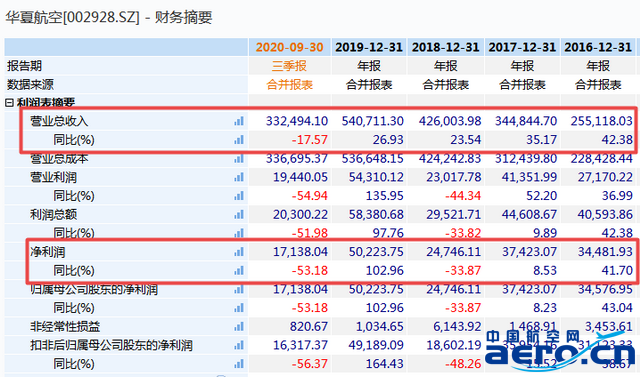Click revenue value 426,003.98
Viewport: 640px width, 377px height.
(450, 121)
